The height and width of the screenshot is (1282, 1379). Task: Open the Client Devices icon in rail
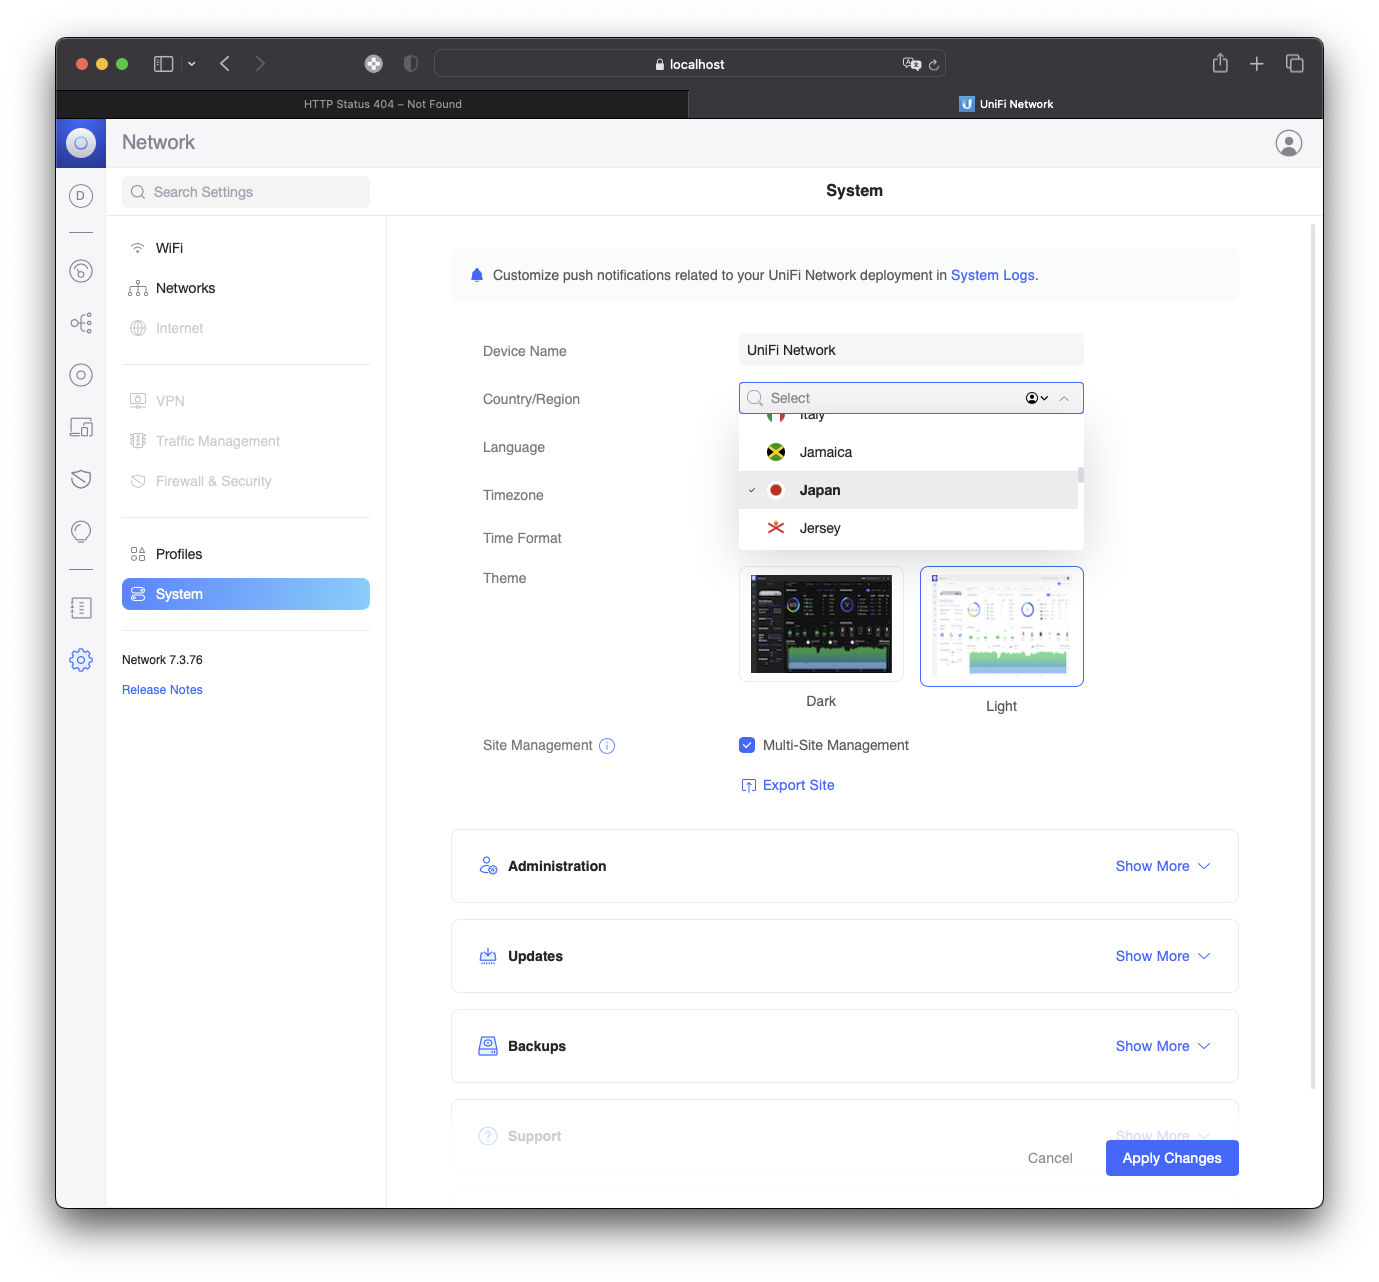[81, 427]
